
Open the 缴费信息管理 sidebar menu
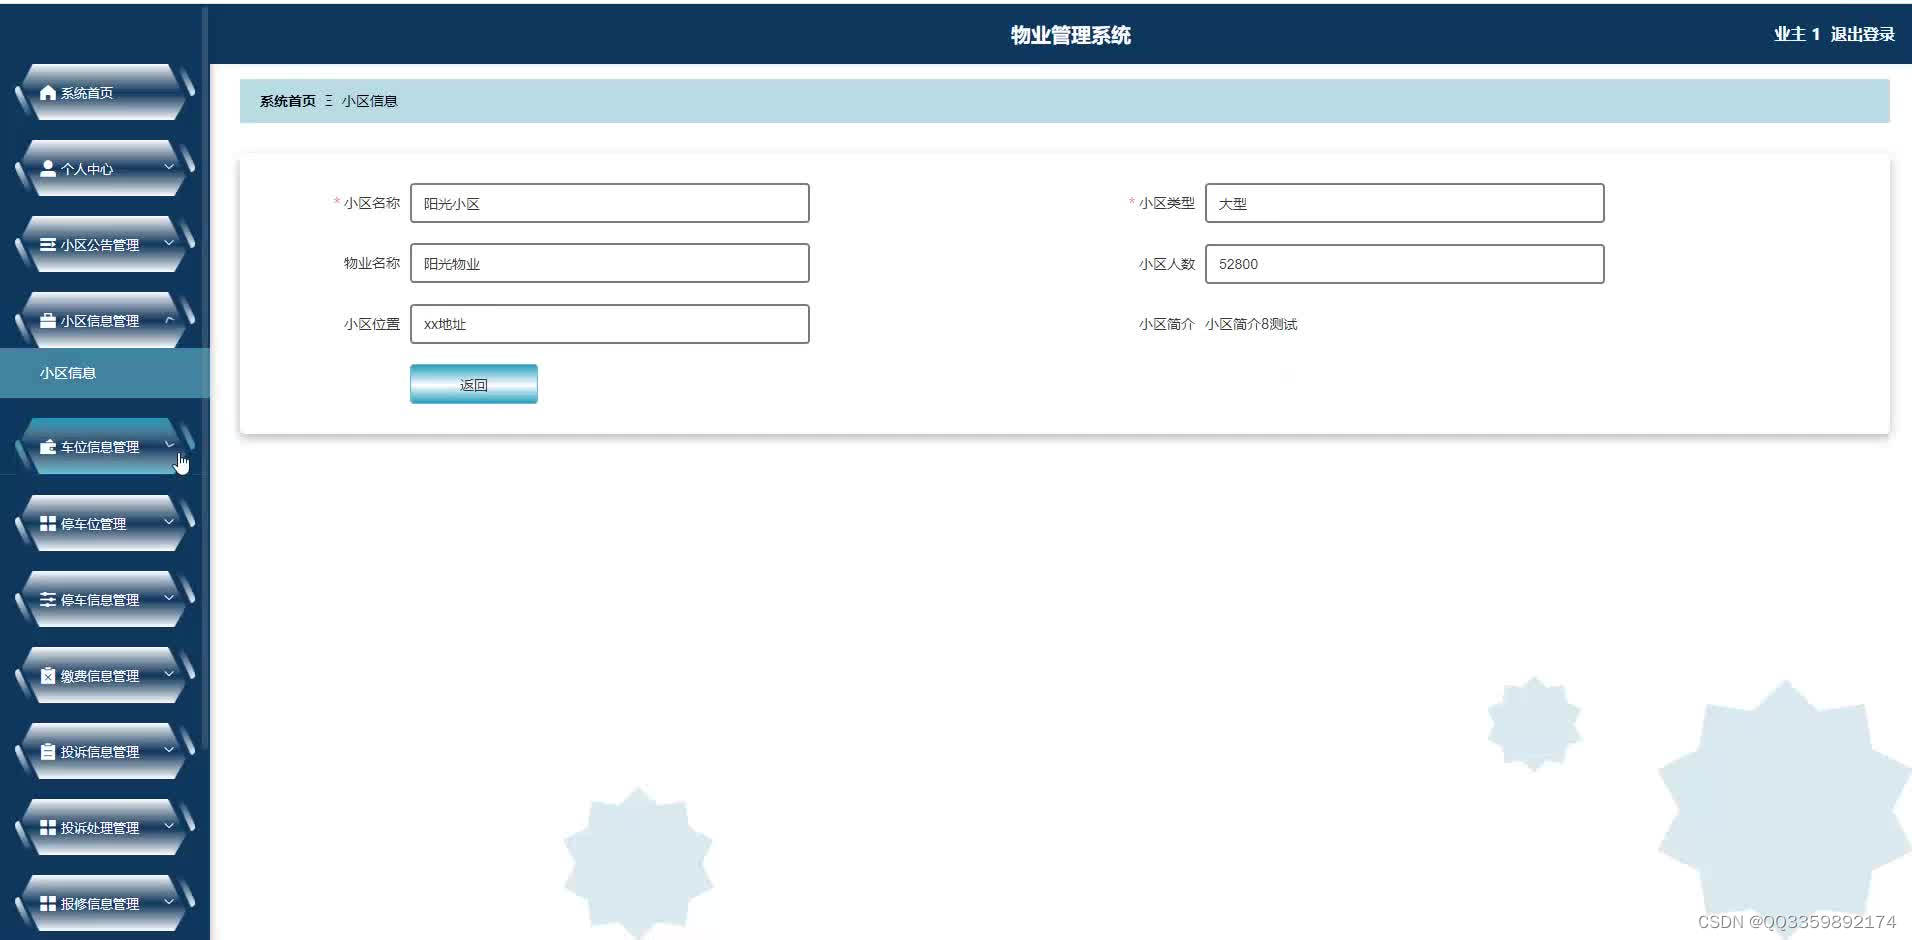click(105, 676)
